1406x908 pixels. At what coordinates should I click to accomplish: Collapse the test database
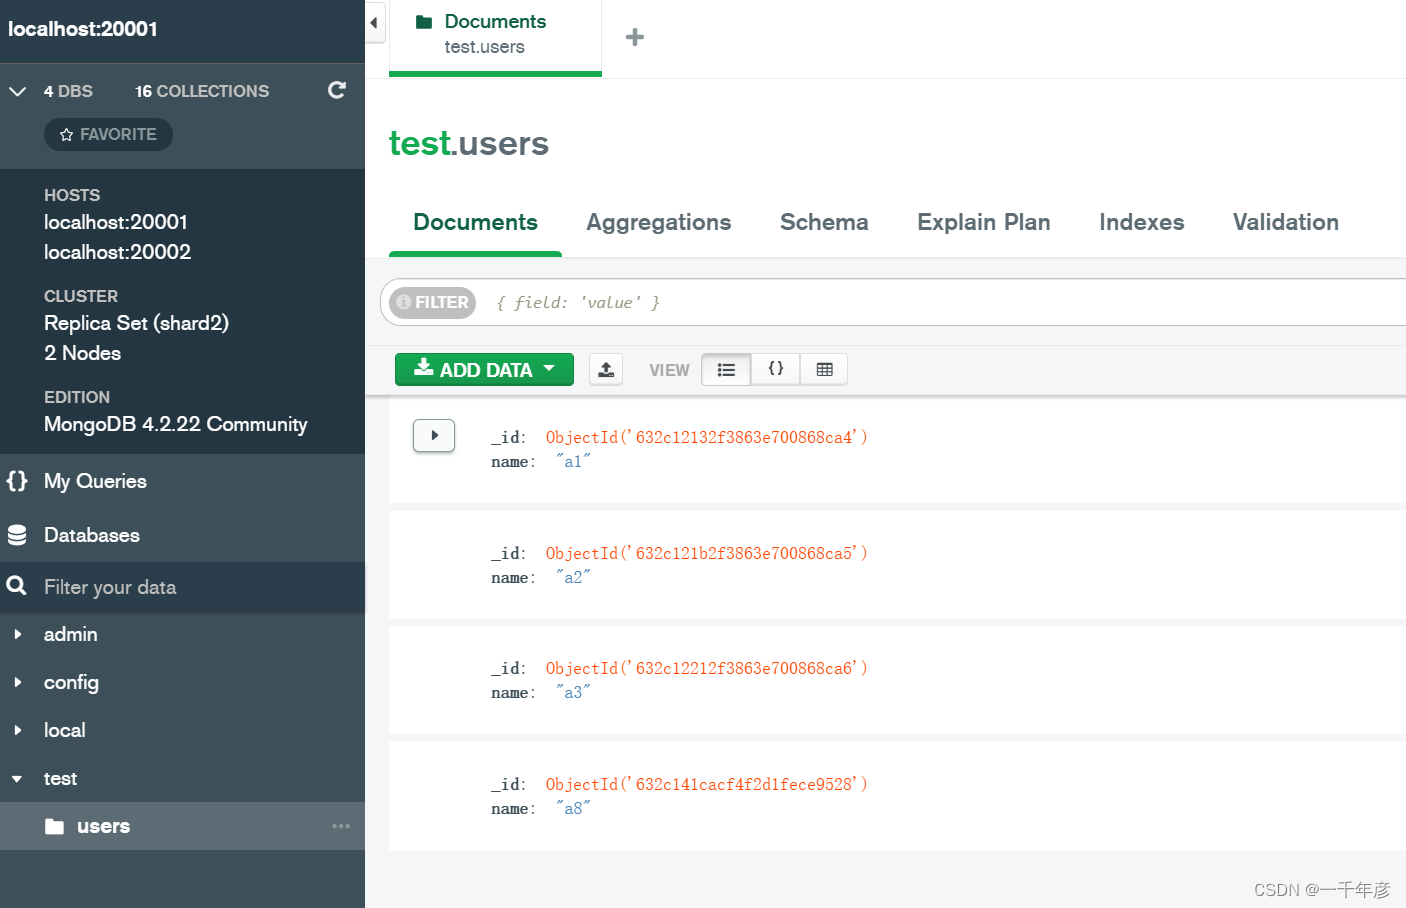(17, 778)
